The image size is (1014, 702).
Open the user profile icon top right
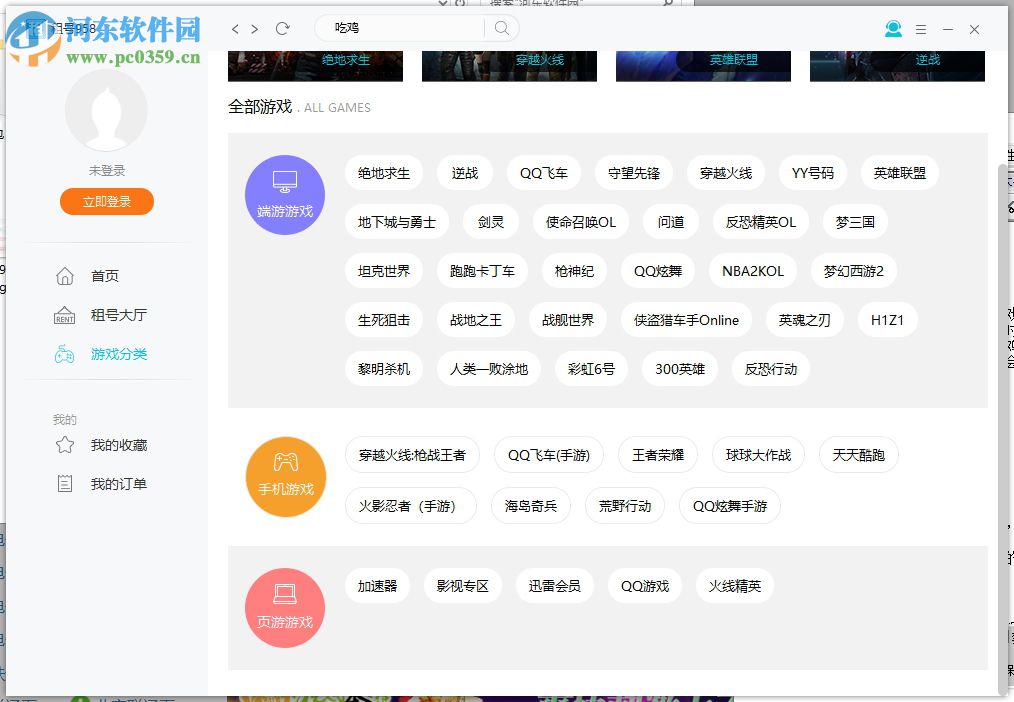tap(893, 29)
